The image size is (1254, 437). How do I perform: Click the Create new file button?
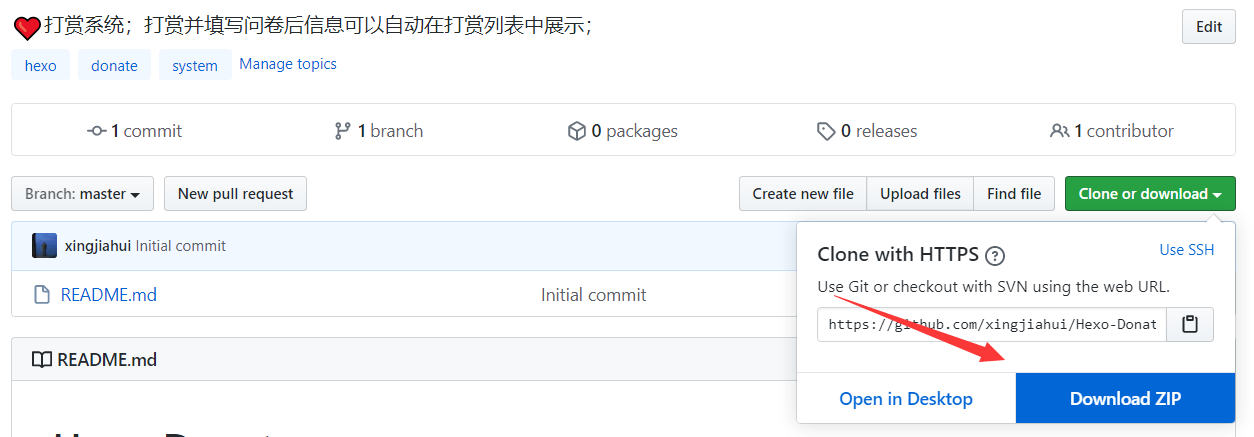pos(803,194)
